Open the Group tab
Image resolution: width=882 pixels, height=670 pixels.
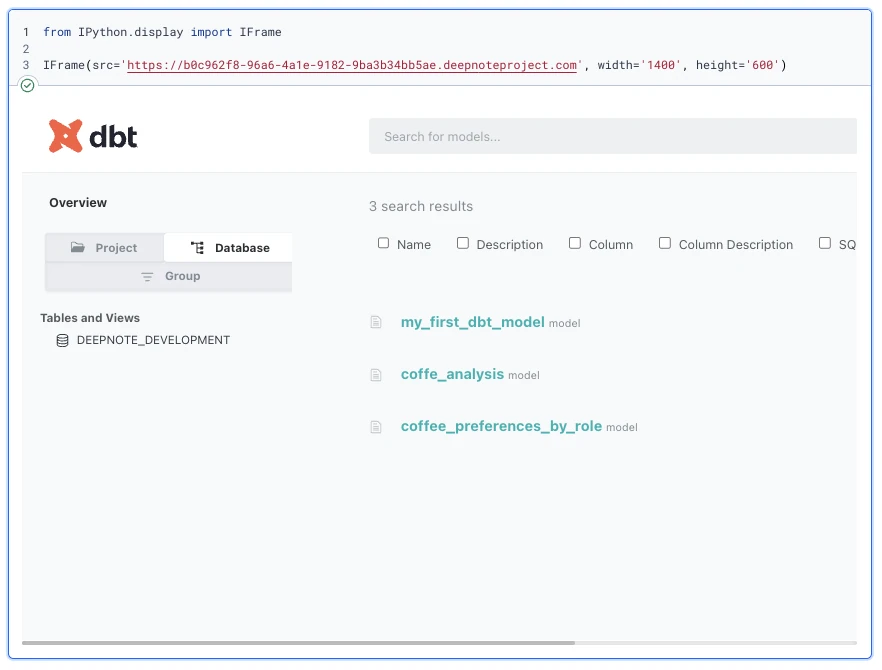[169, 276]
